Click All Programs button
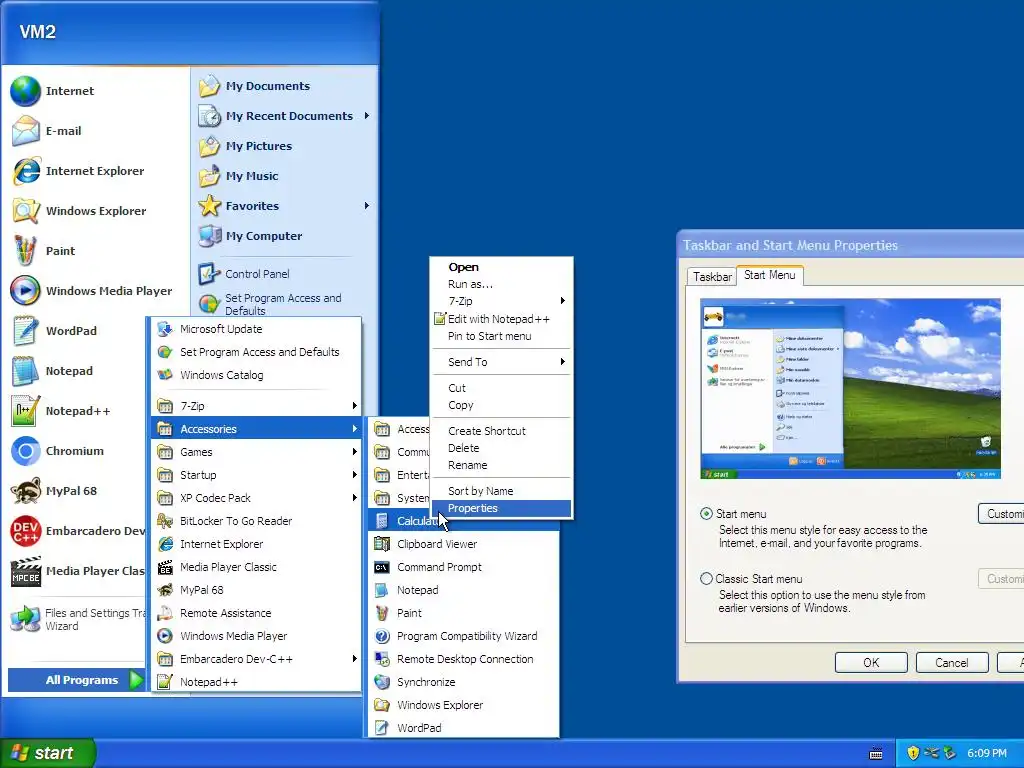The image size is (1024, 768). click(x=76, y=680)
